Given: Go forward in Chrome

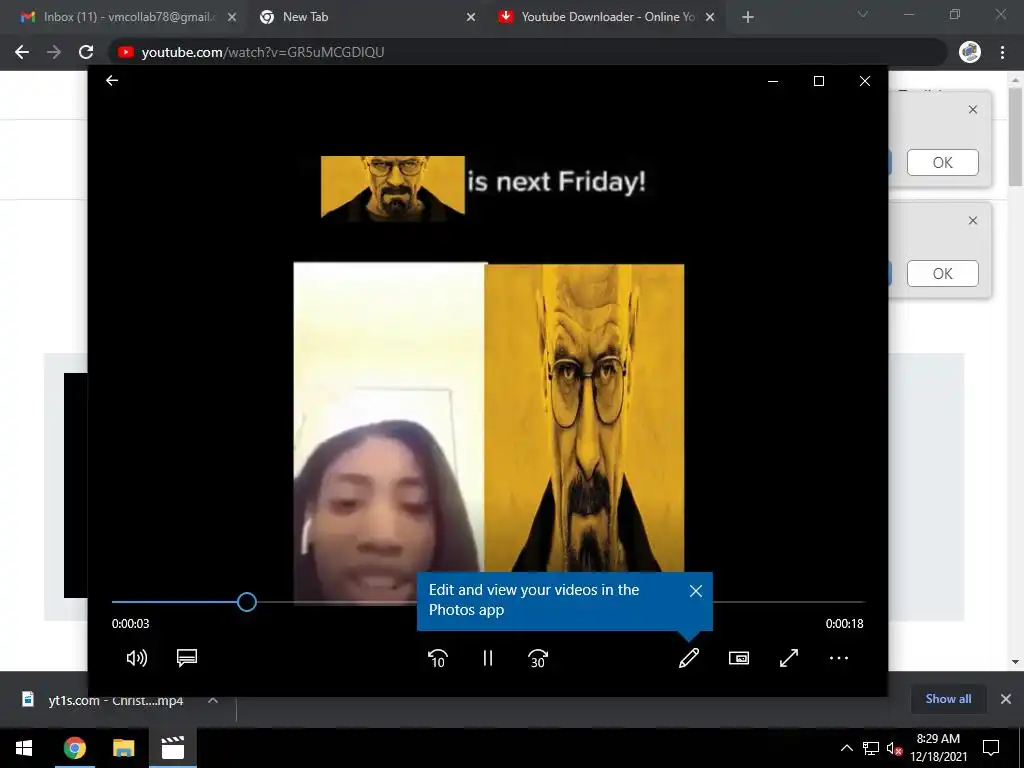Looking at the screenshot, I should pos(54,52).
